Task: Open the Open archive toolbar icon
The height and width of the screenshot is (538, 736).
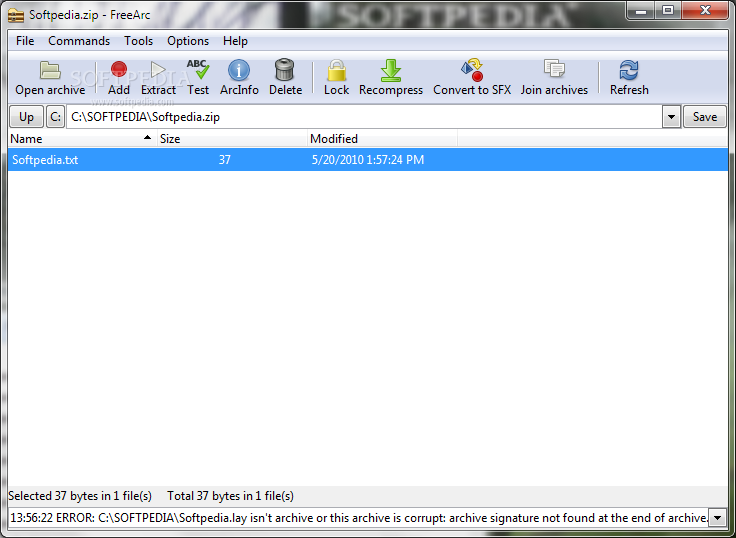Action: (x=50, y=70)
